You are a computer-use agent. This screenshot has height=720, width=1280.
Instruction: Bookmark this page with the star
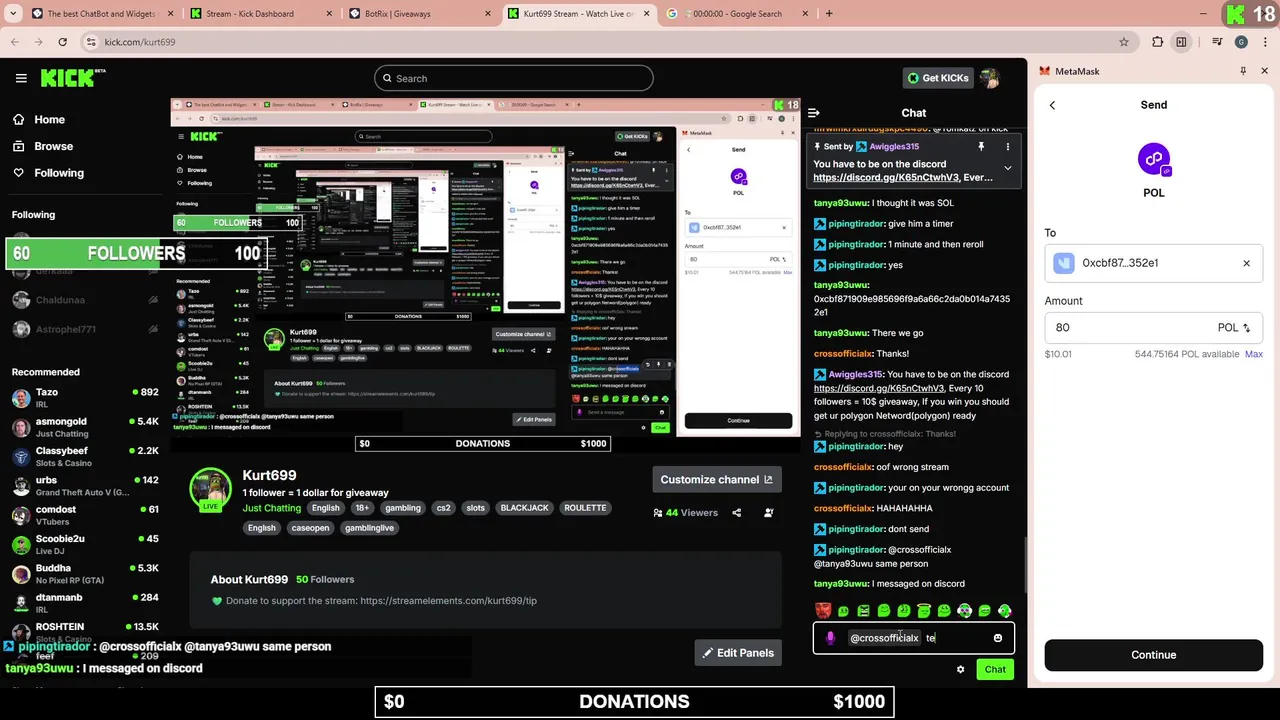click(1124, 42)
